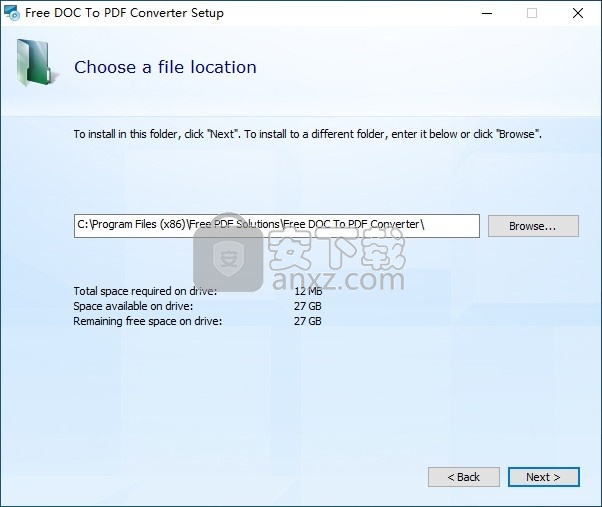Click the 27 GB space available value
Viewport: 602px width, 507px height.
click(307, 306)
